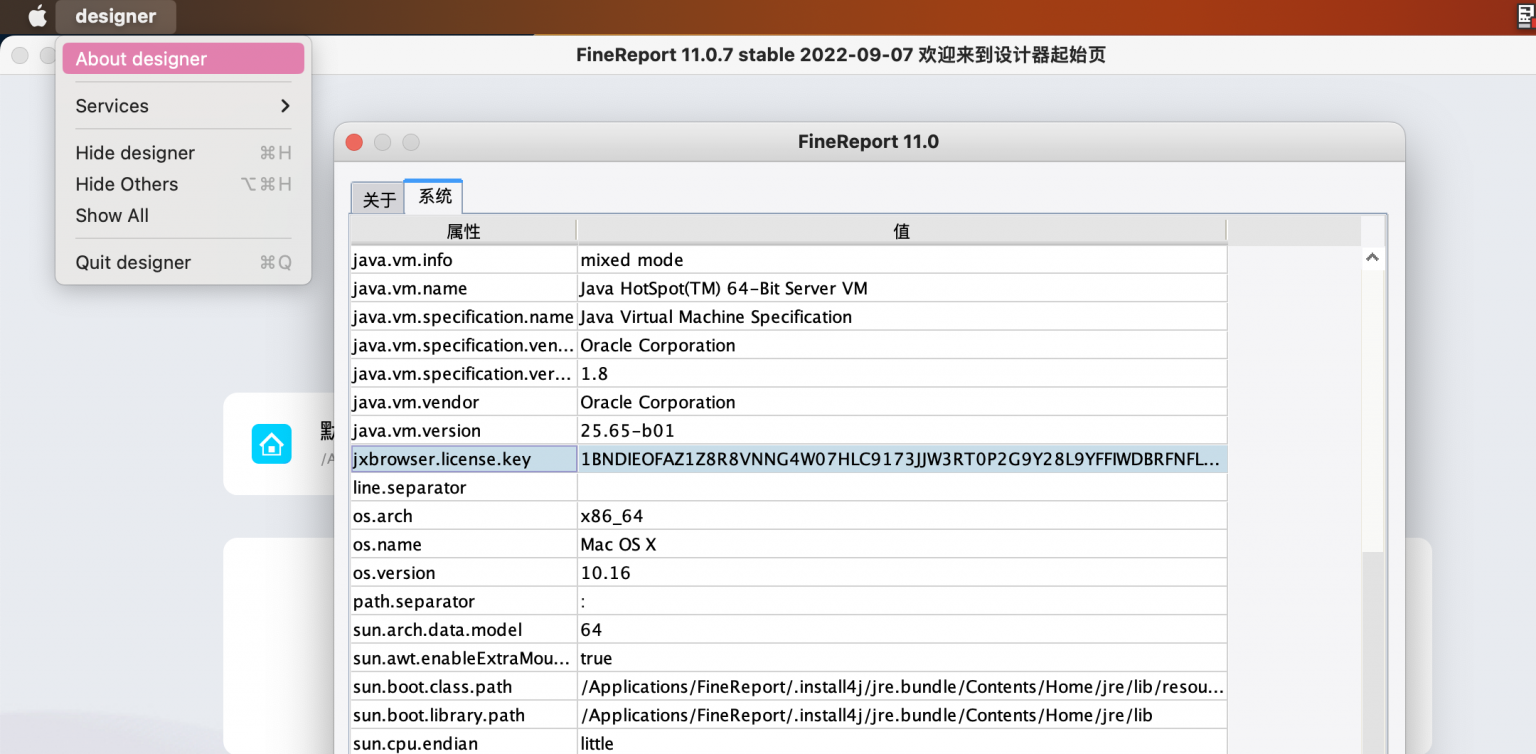Select the 系统 tab
Viewport: 1536px width, 754px height.
432,196
